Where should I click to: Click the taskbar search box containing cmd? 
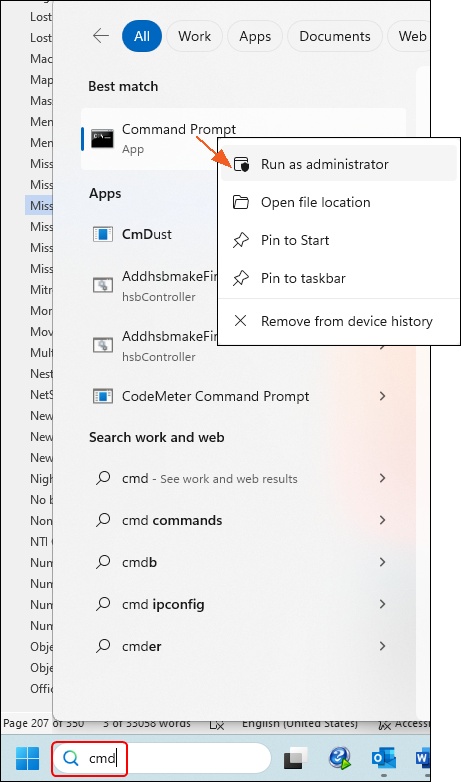pyautogui.click(x=162, y=758)
